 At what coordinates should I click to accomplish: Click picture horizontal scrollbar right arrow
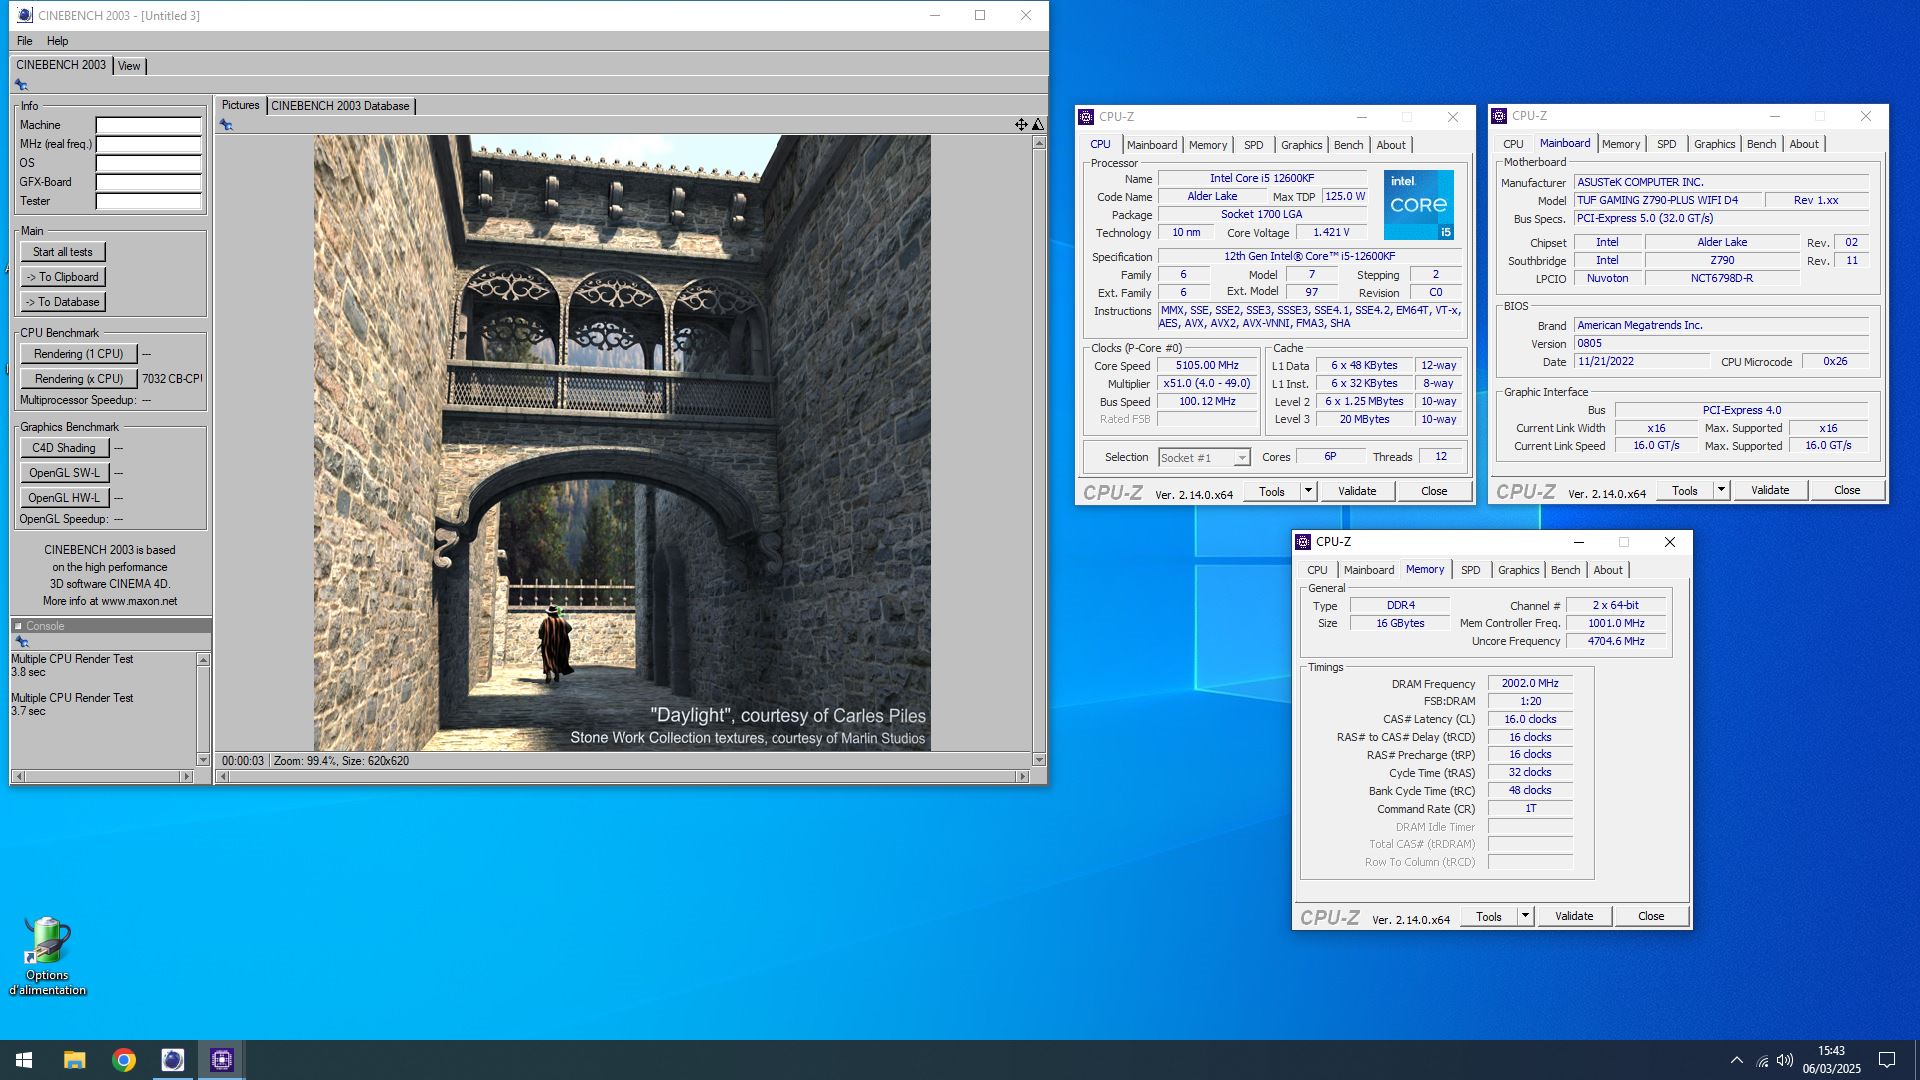pyautogui.click(x=1022, y=777)
